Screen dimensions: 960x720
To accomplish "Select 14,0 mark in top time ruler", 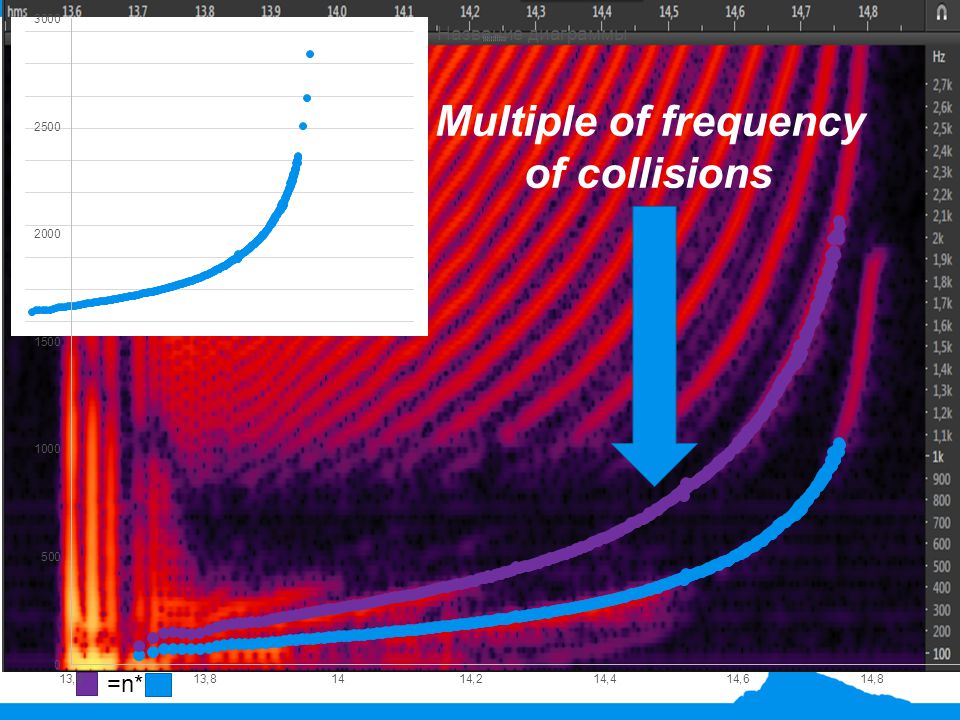I will 337,11.
